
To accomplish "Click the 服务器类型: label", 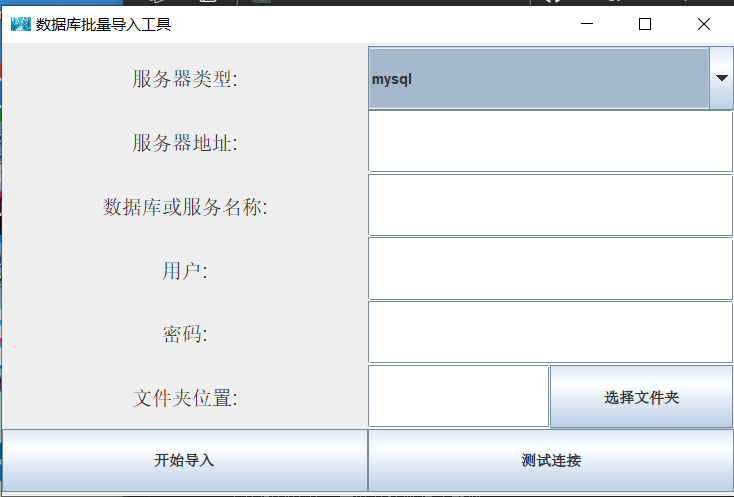I will pyautogui.click(x=185, y=79).
